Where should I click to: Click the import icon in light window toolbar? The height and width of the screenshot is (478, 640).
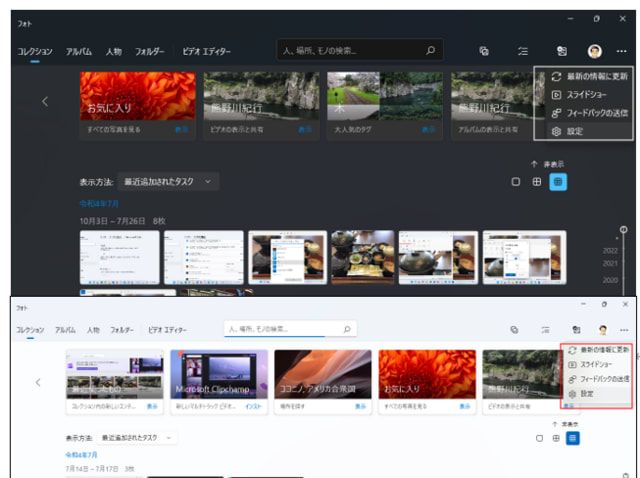tap(576, 329)
